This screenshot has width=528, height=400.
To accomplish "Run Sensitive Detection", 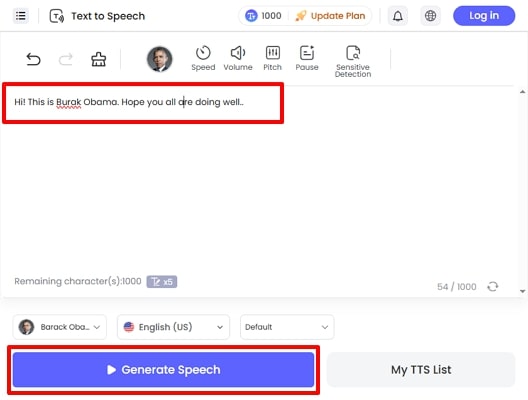I will (353, 62).
